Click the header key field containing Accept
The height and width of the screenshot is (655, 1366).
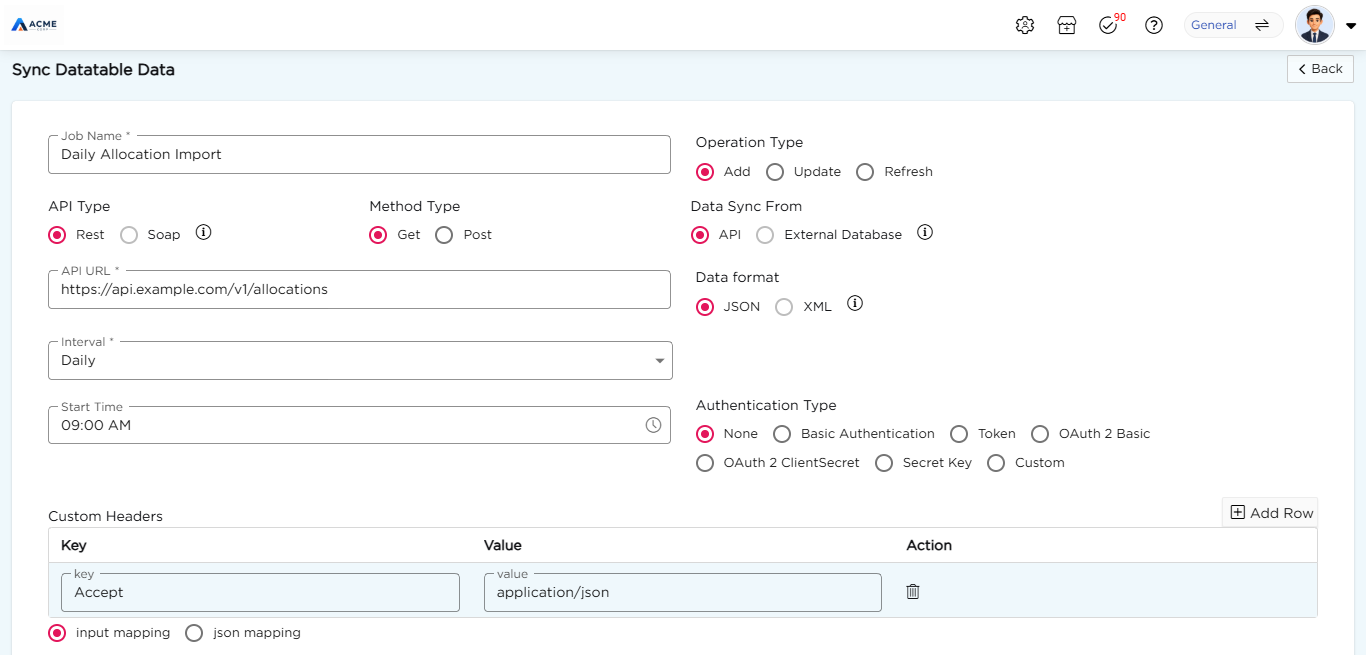click(x=260, y=592)
